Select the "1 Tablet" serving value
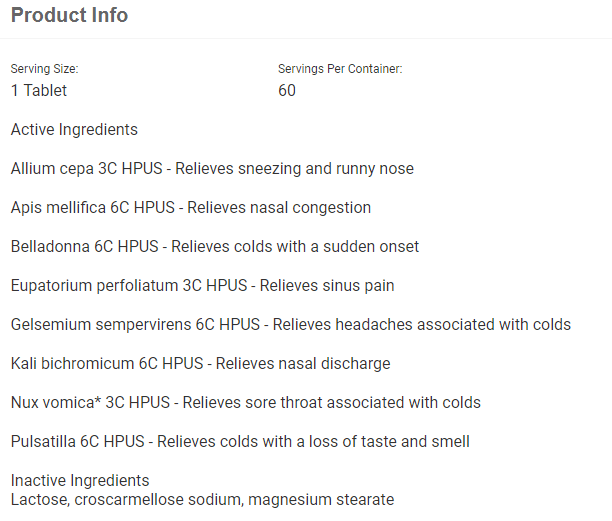 (39, 90)
